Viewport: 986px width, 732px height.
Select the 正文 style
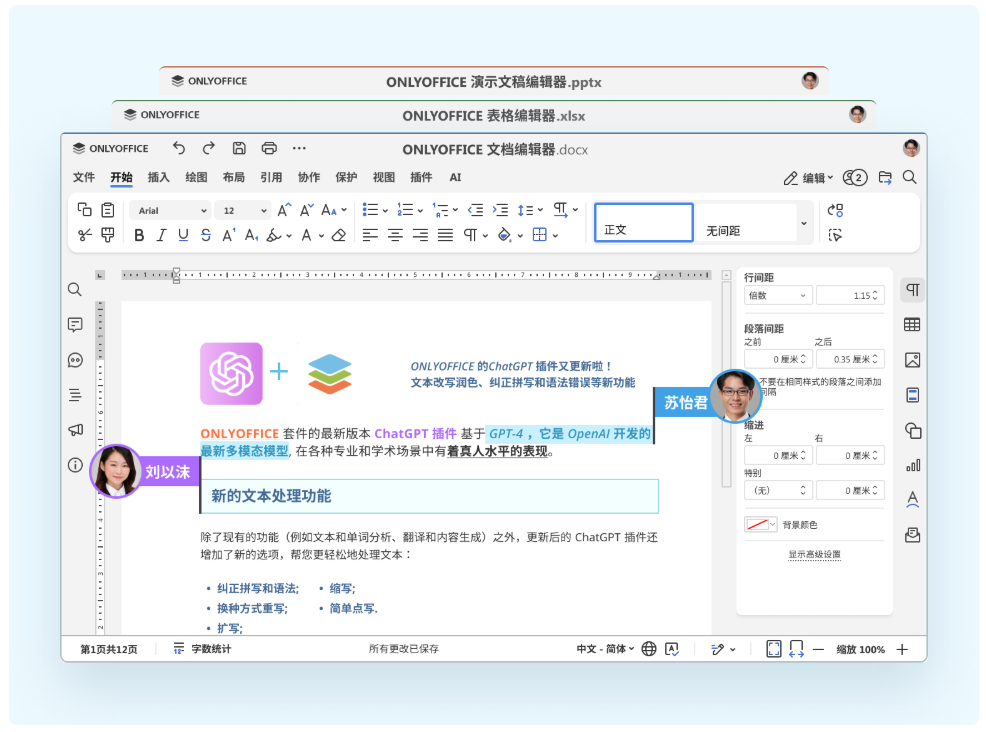click(644, 222)
